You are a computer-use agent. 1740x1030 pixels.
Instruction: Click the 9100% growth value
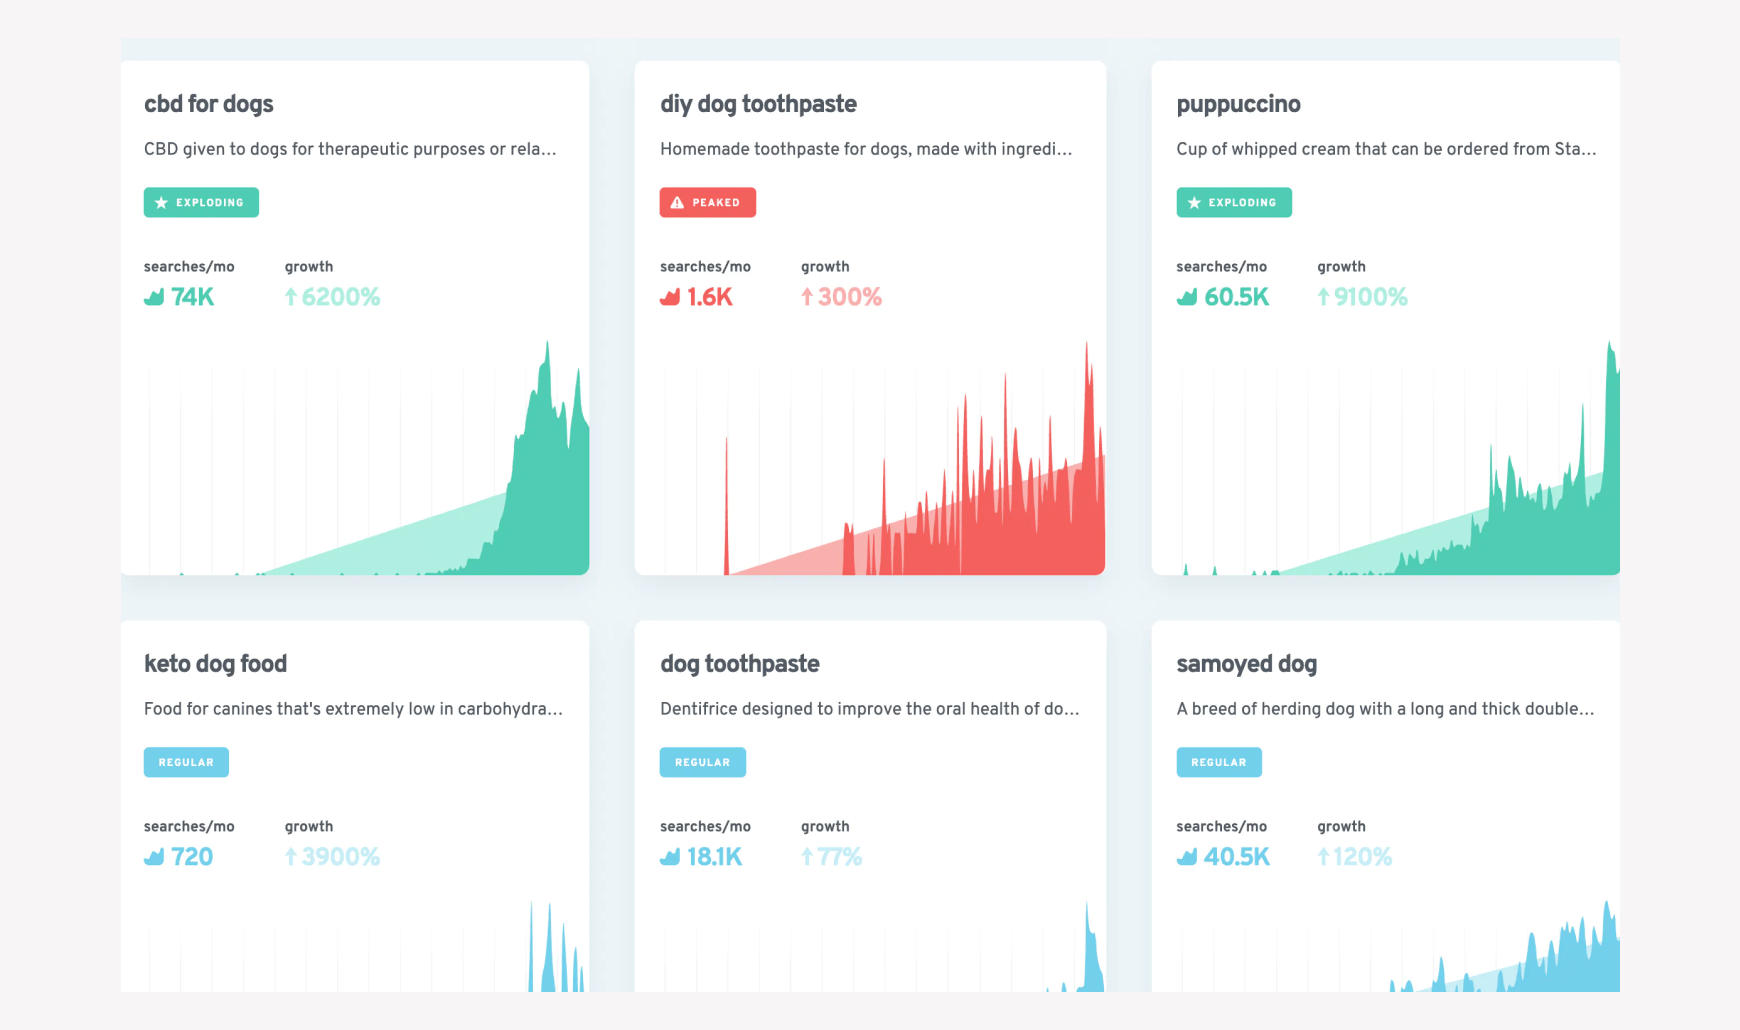pos(1371,297)
